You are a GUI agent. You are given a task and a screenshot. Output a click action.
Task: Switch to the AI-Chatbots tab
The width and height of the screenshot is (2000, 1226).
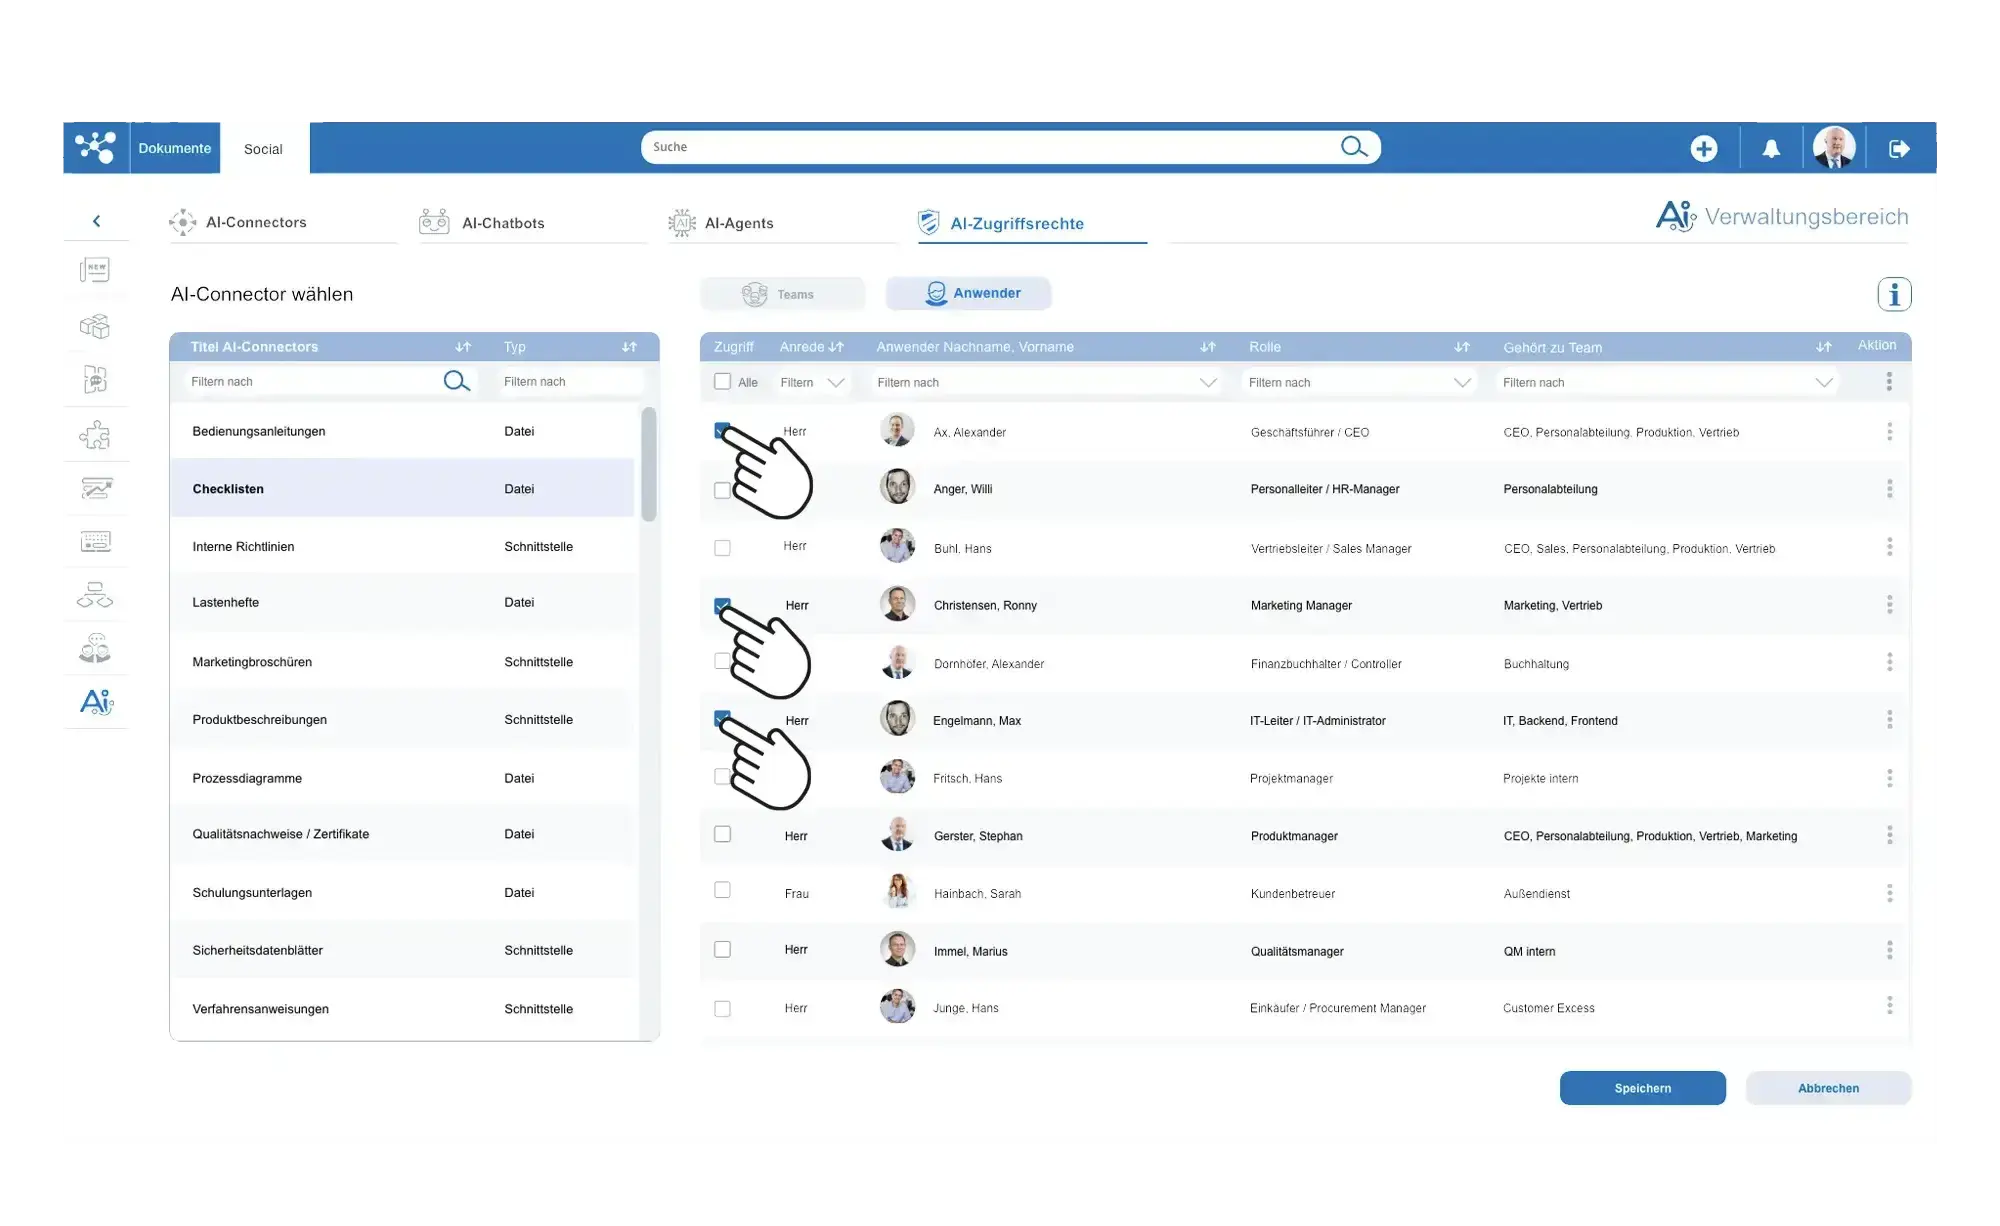[x=502, y=223]
